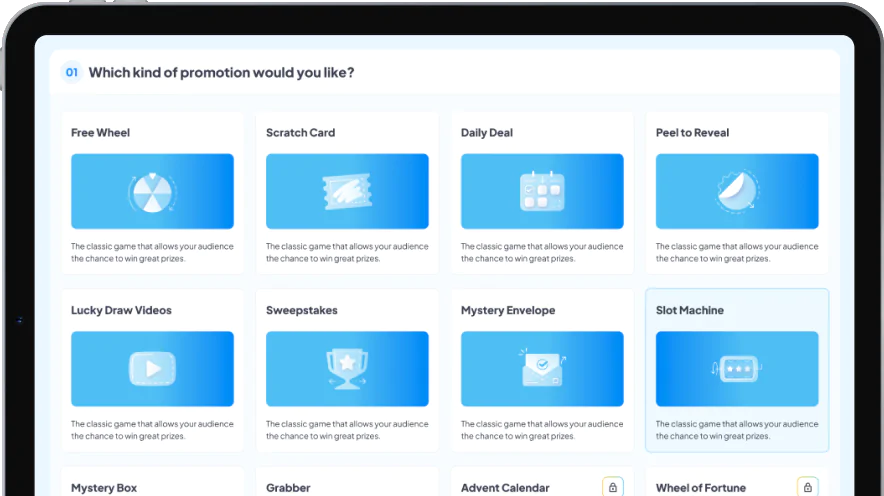Click the trophy icon in Sweepstakes
Image resolution: width=884 pixels, height=496 pixels.
(347, 369)
